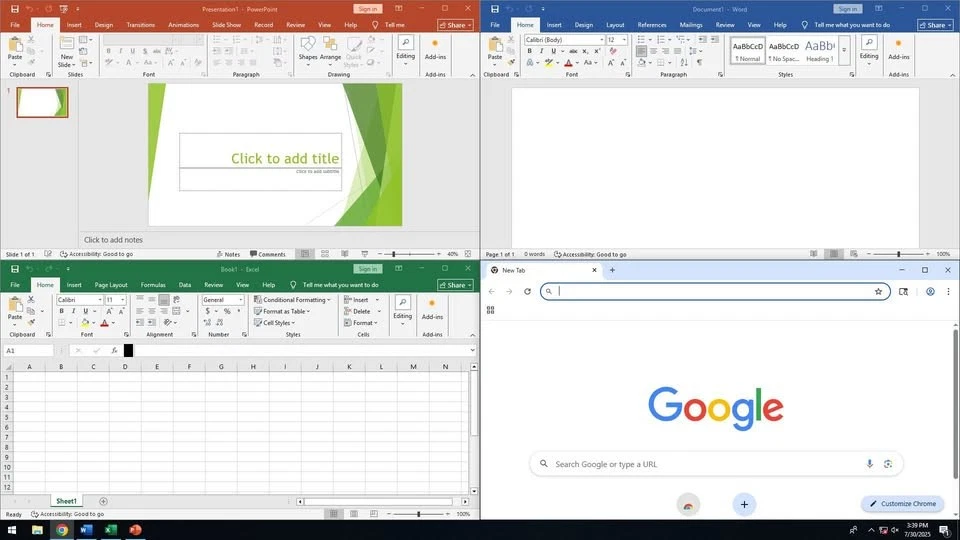The image size is (960, 540).
Task: Toggle paragraph marks display in Word
Action: point(699,62)
